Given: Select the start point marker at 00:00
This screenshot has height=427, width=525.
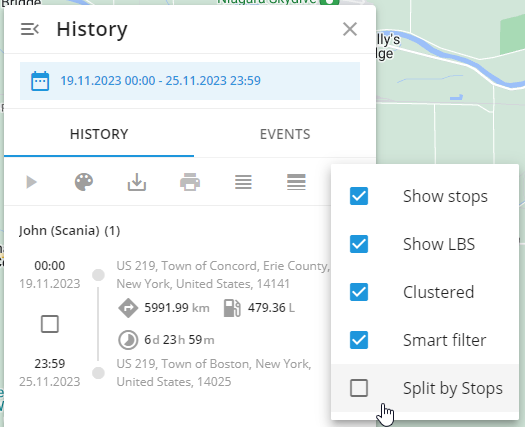Looking at the screenshot, I should pos(98,275).
